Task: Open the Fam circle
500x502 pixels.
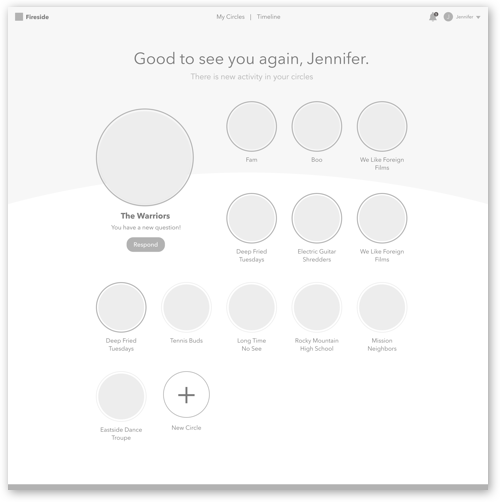Action: (252, 126)
